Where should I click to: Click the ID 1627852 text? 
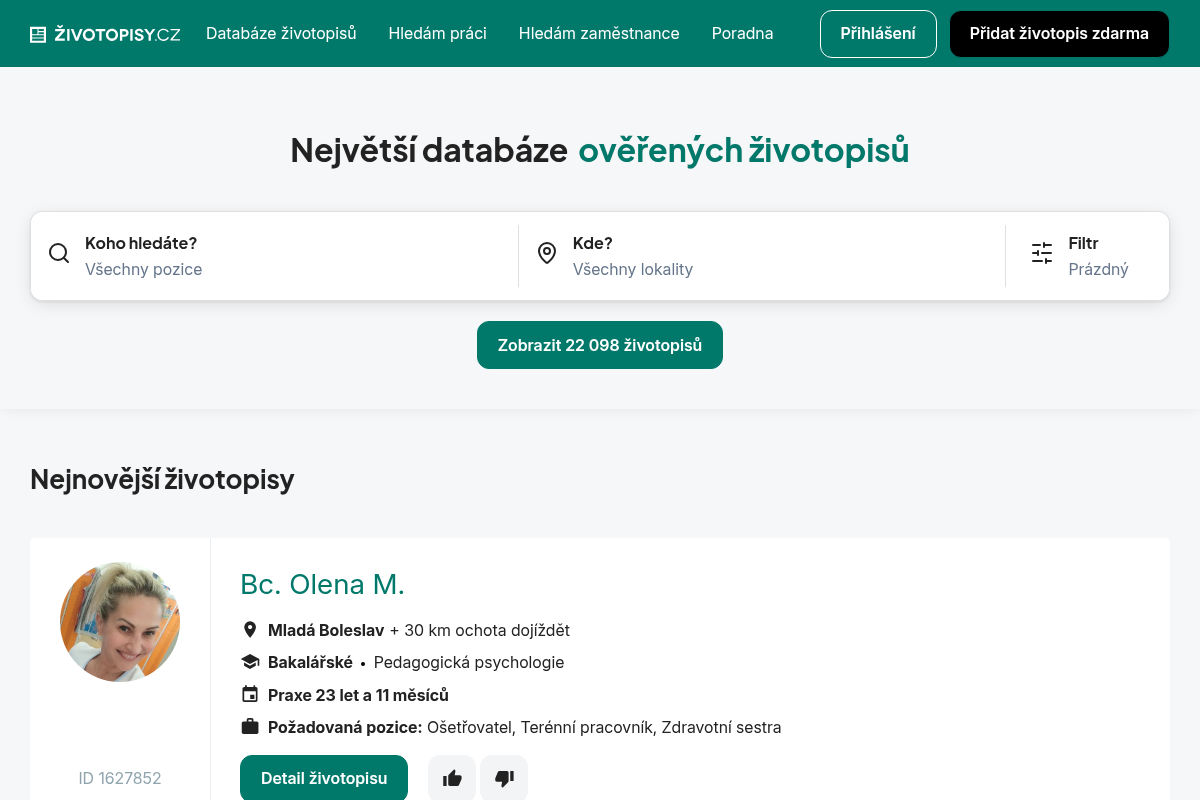(120, 778)
